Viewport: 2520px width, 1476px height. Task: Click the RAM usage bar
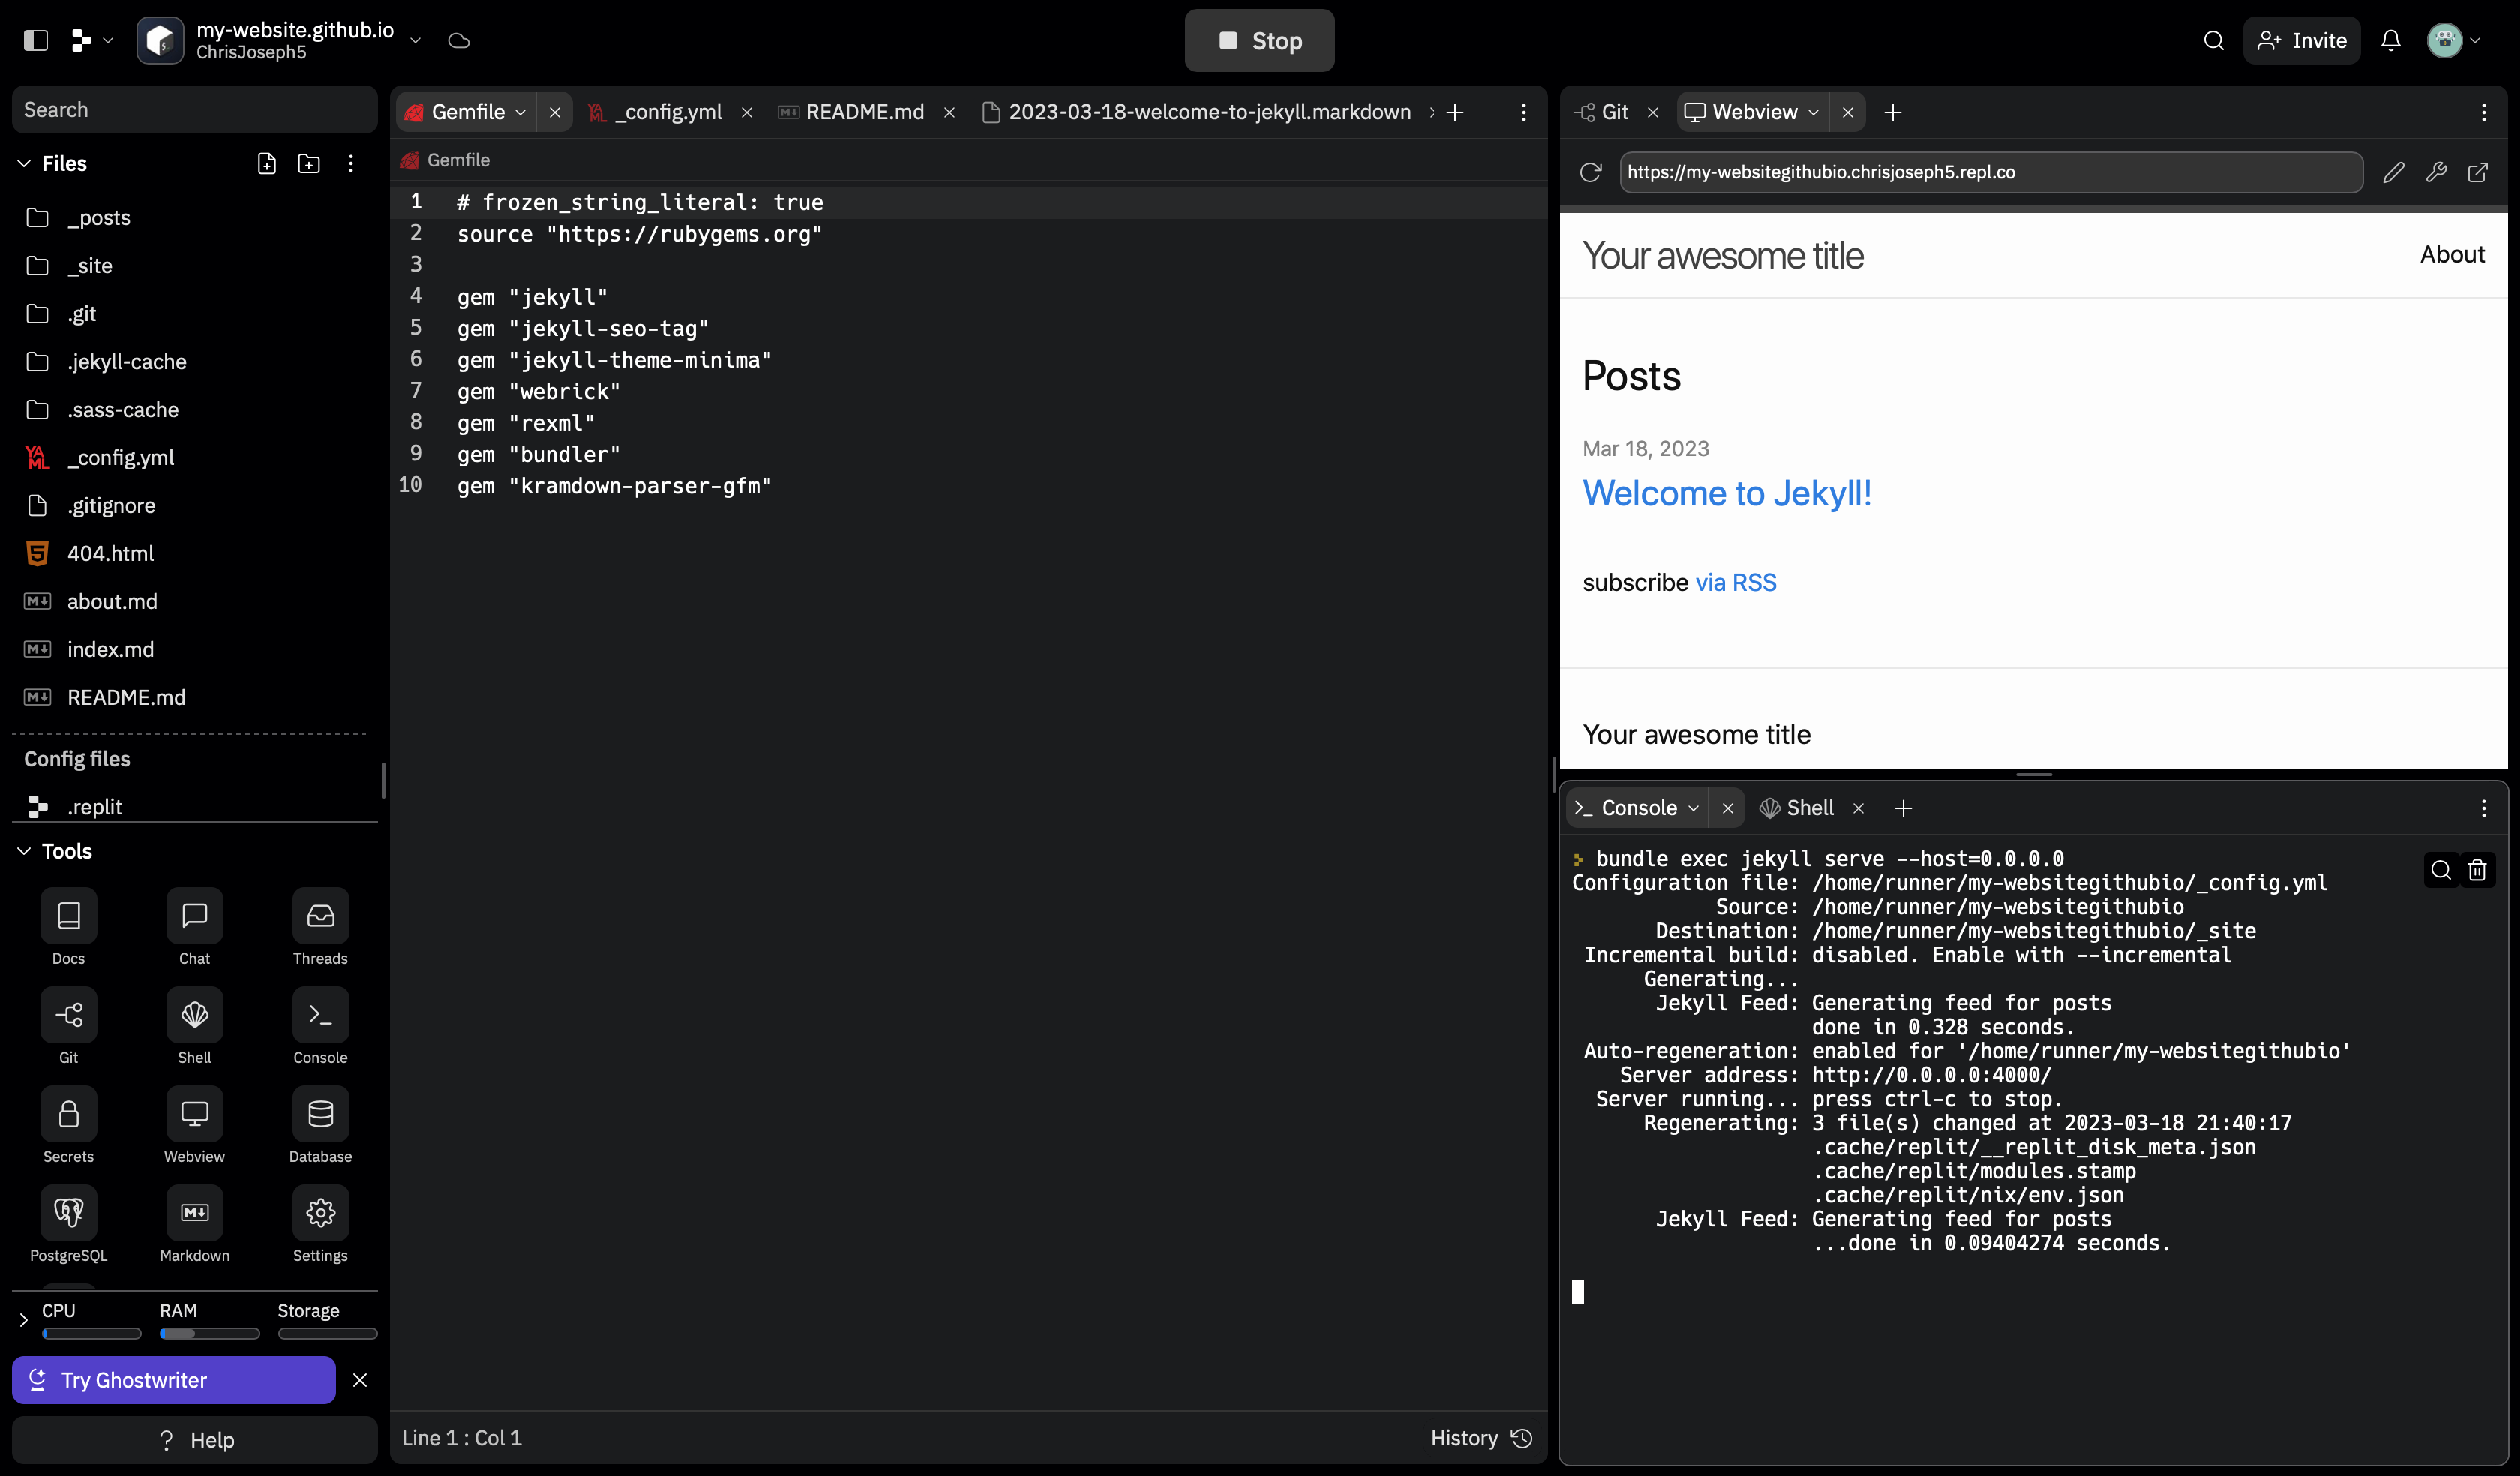coord(209,1333)
